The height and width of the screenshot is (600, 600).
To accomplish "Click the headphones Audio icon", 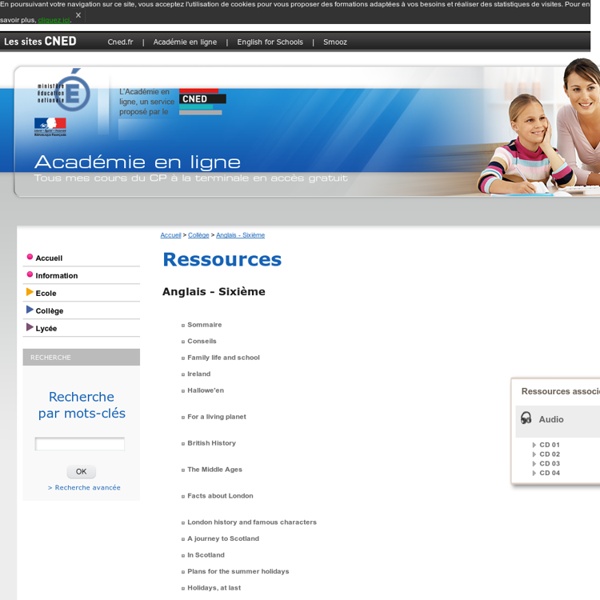I will point(526,418).
